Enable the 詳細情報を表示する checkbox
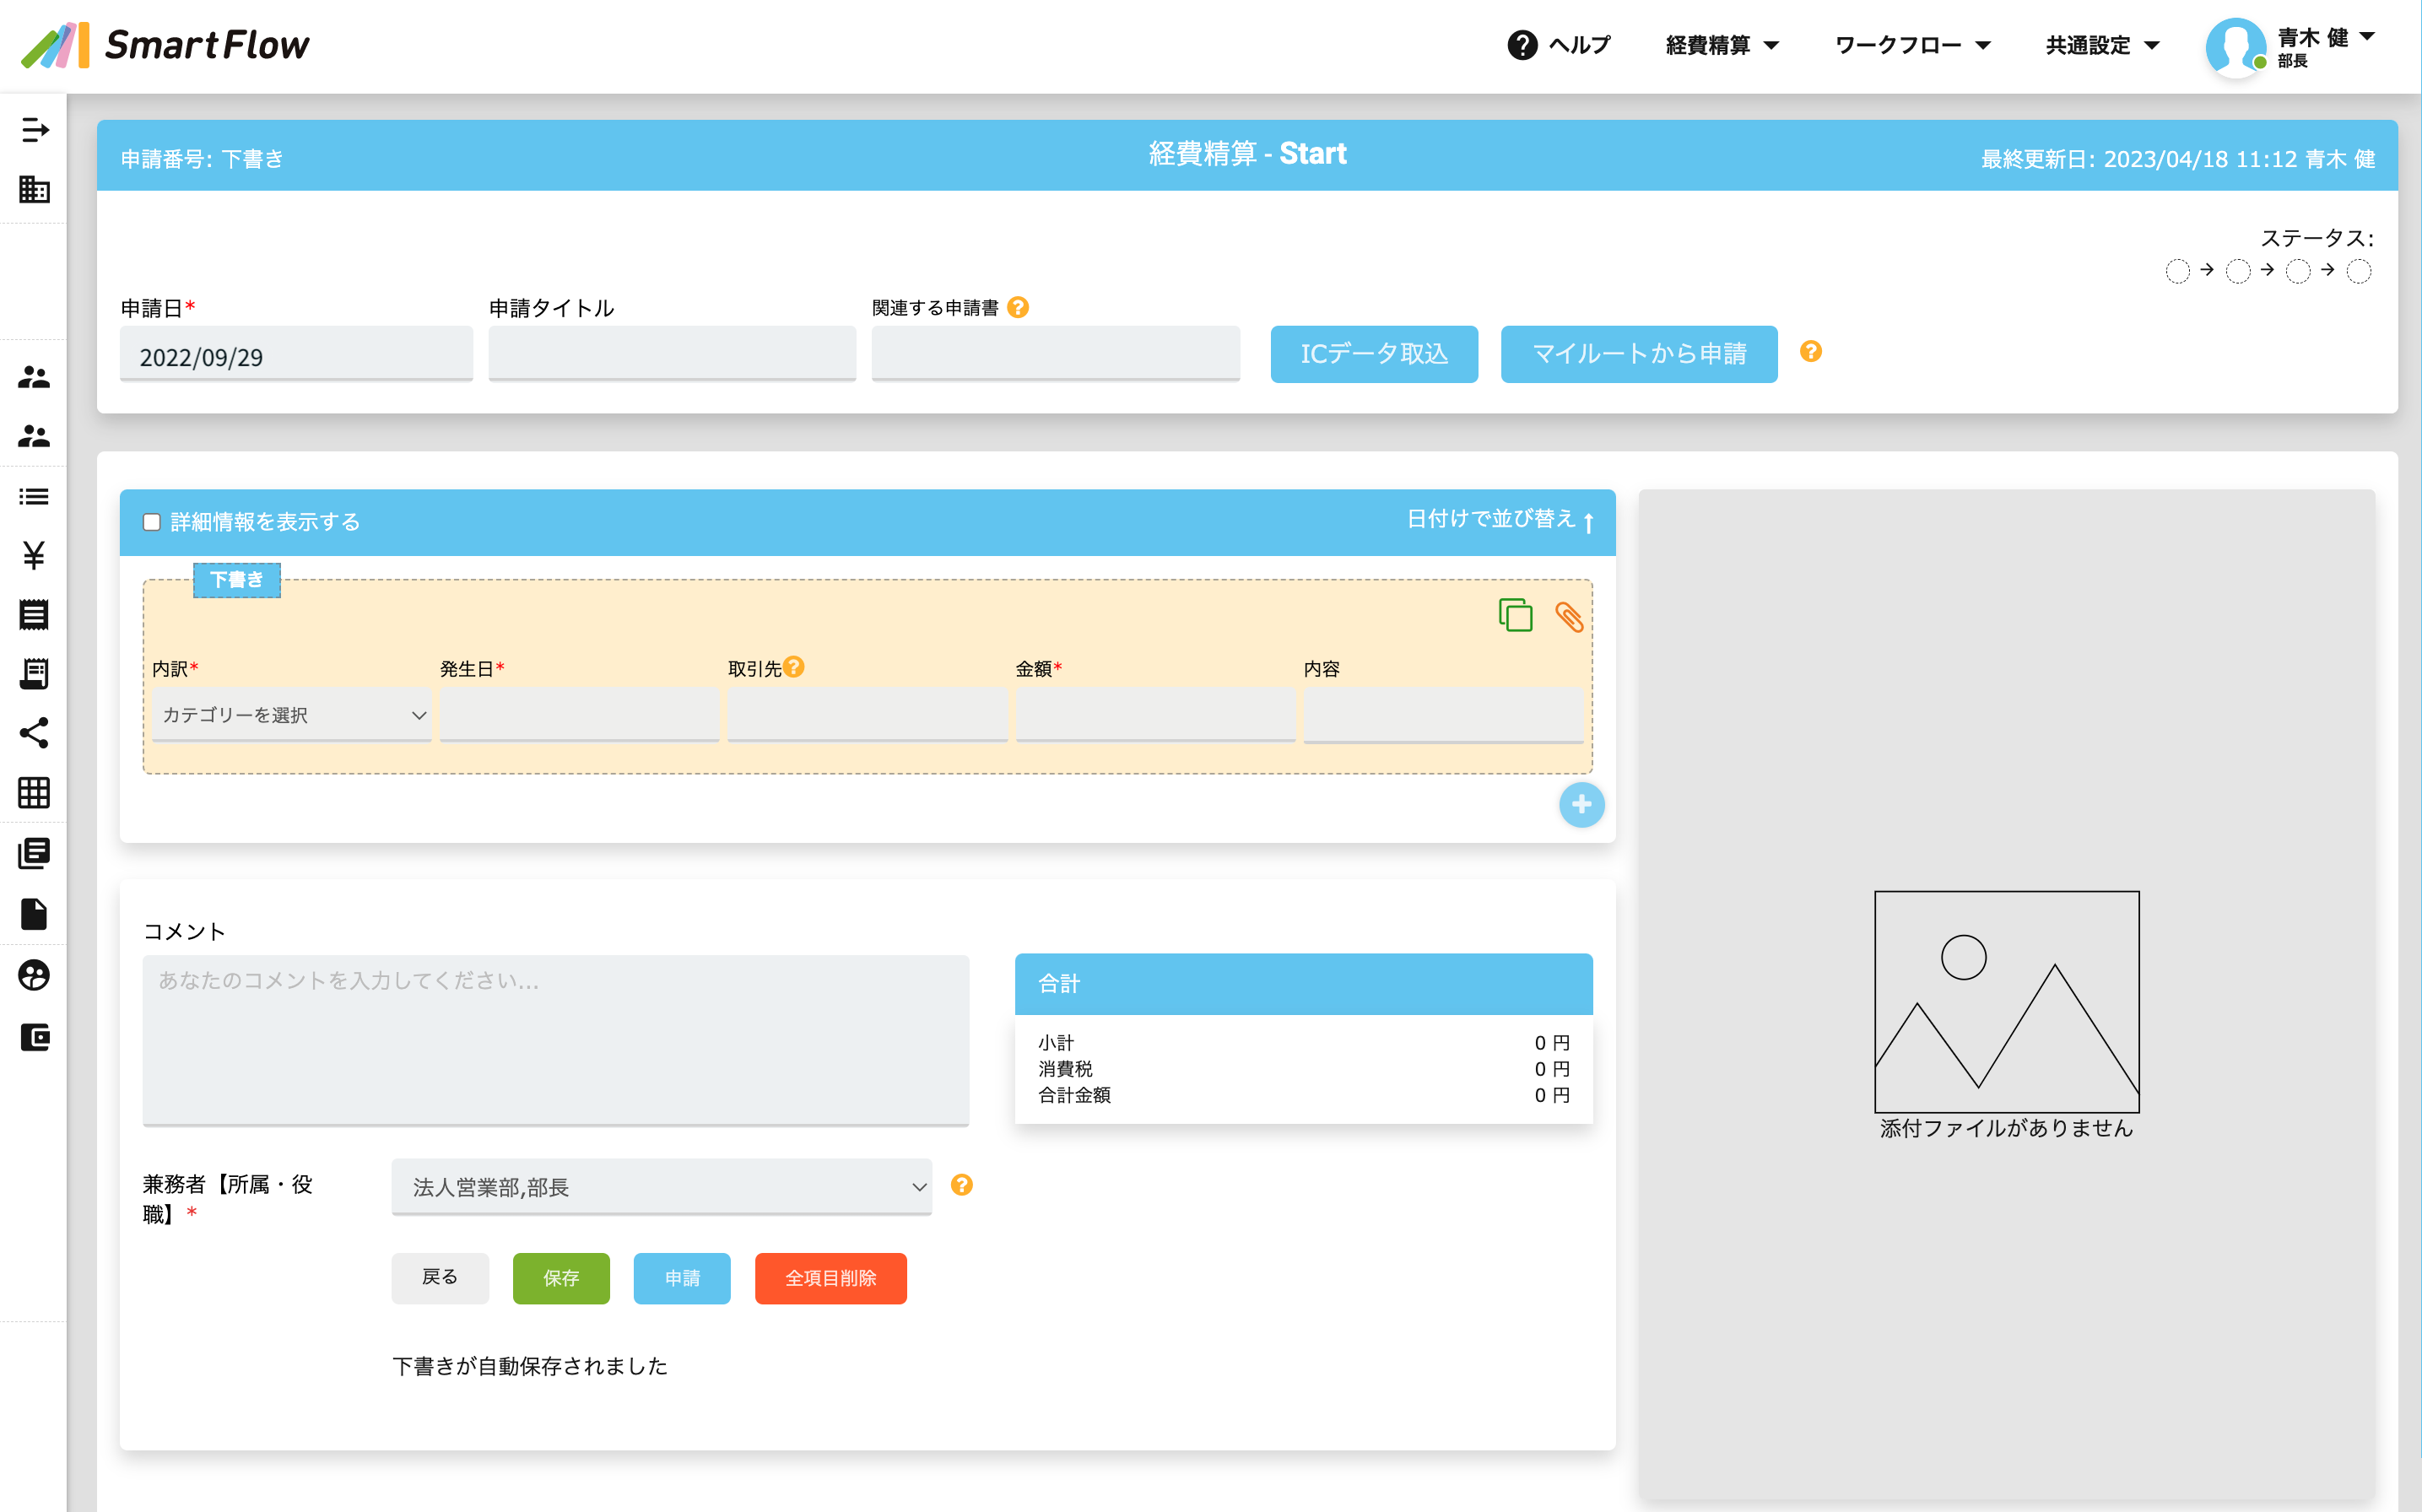The image size is (2422, 1512). pos(152,522)
